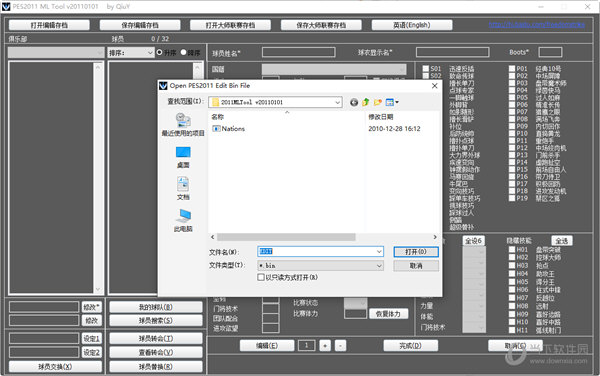The width and height of the screenshot is (600, 376).
Task: Click the 名称 name column header
Action: click(x=218, y=117)
